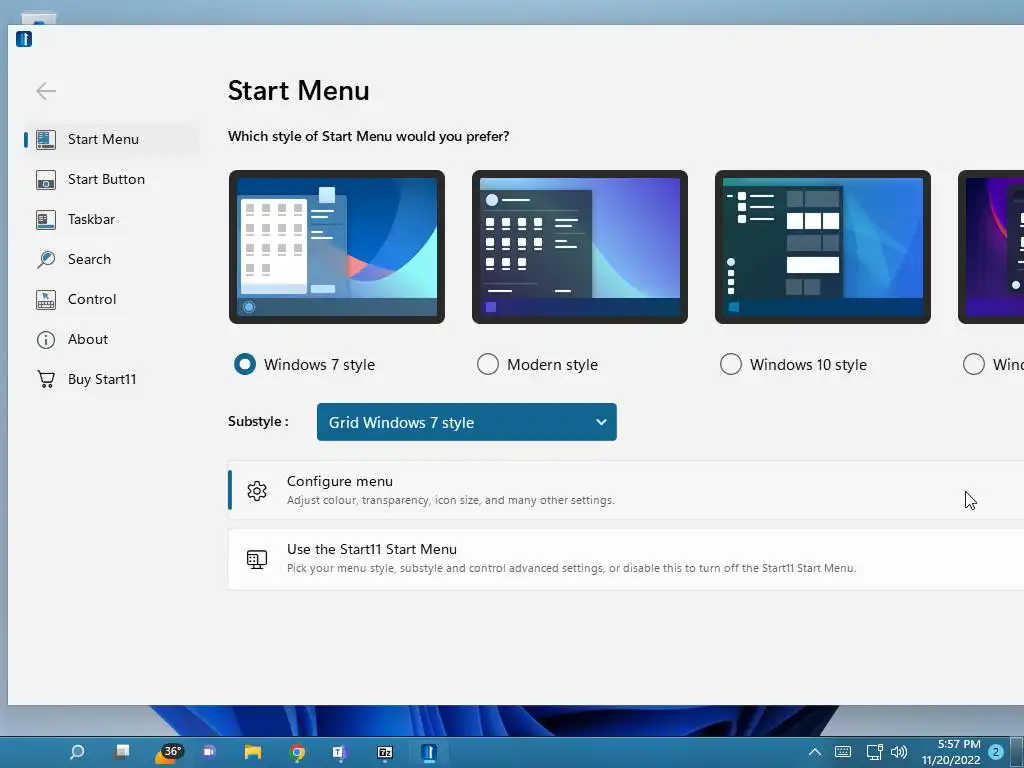Select Windows 7 style radio button
This screenshot has height=768, width=1024.
pos(245,364)
